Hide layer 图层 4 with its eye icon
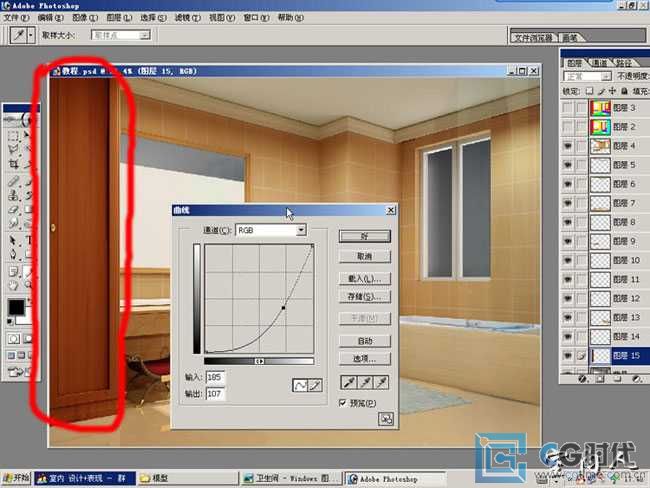 click(568, 146)
